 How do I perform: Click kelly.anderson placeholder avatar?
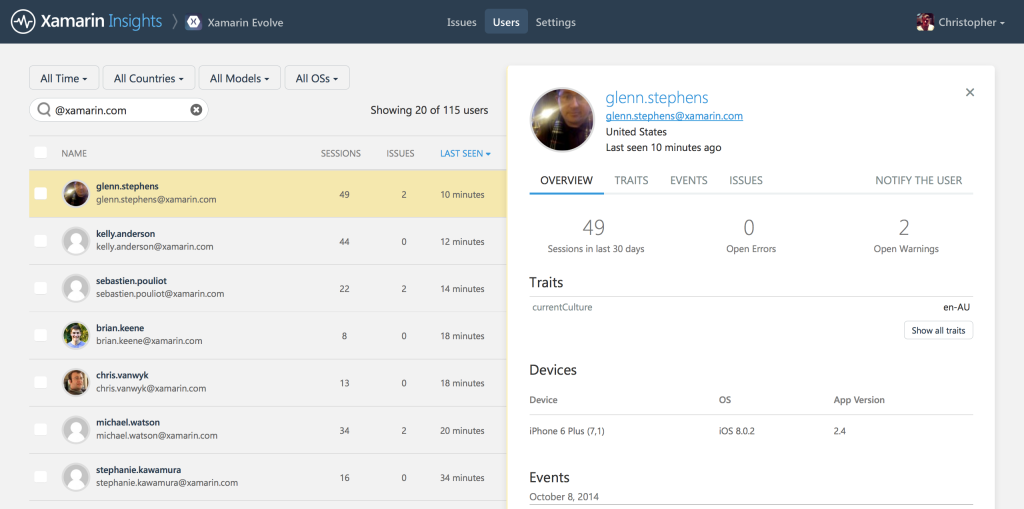(x=76, y=240)
